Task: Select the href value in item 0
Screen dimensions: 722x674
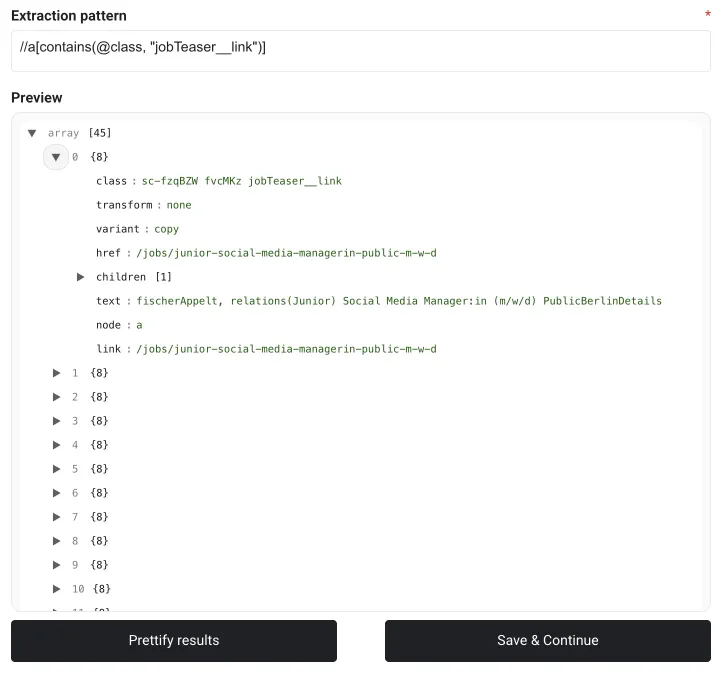Action: coord(286,253)
